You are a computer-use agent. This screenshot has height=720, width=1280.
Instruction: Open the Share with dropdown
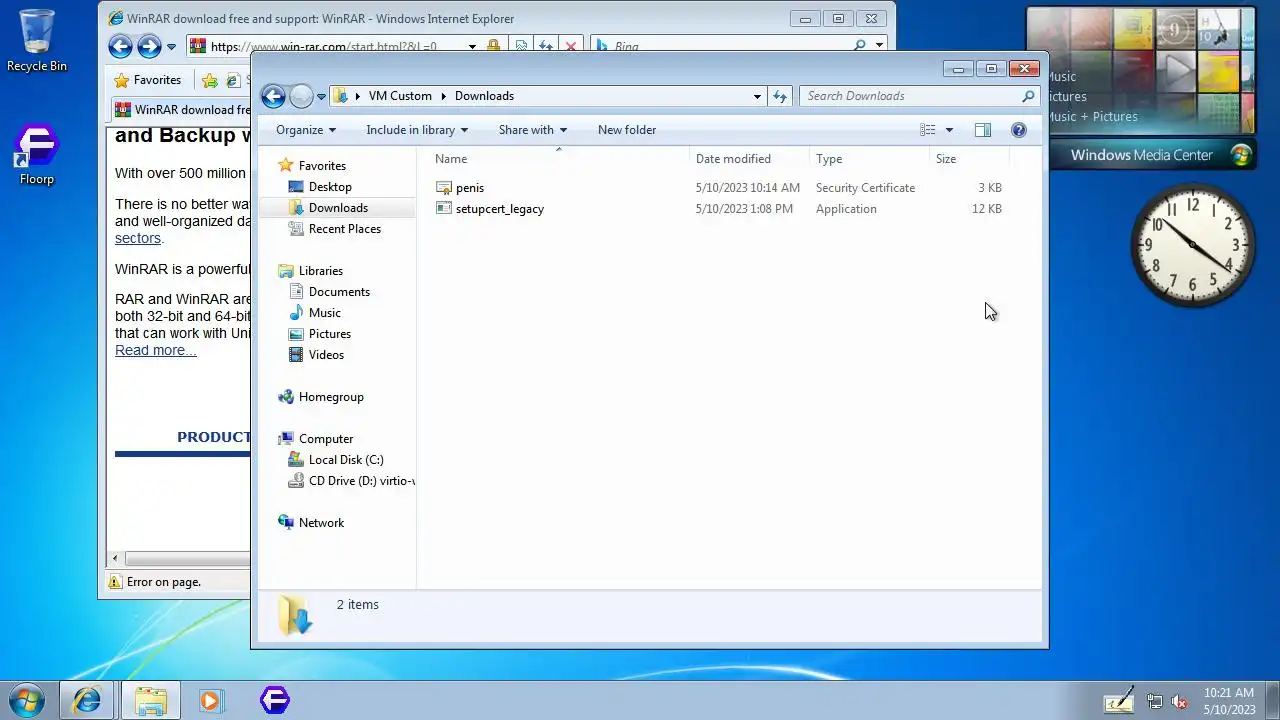[533, 130]
